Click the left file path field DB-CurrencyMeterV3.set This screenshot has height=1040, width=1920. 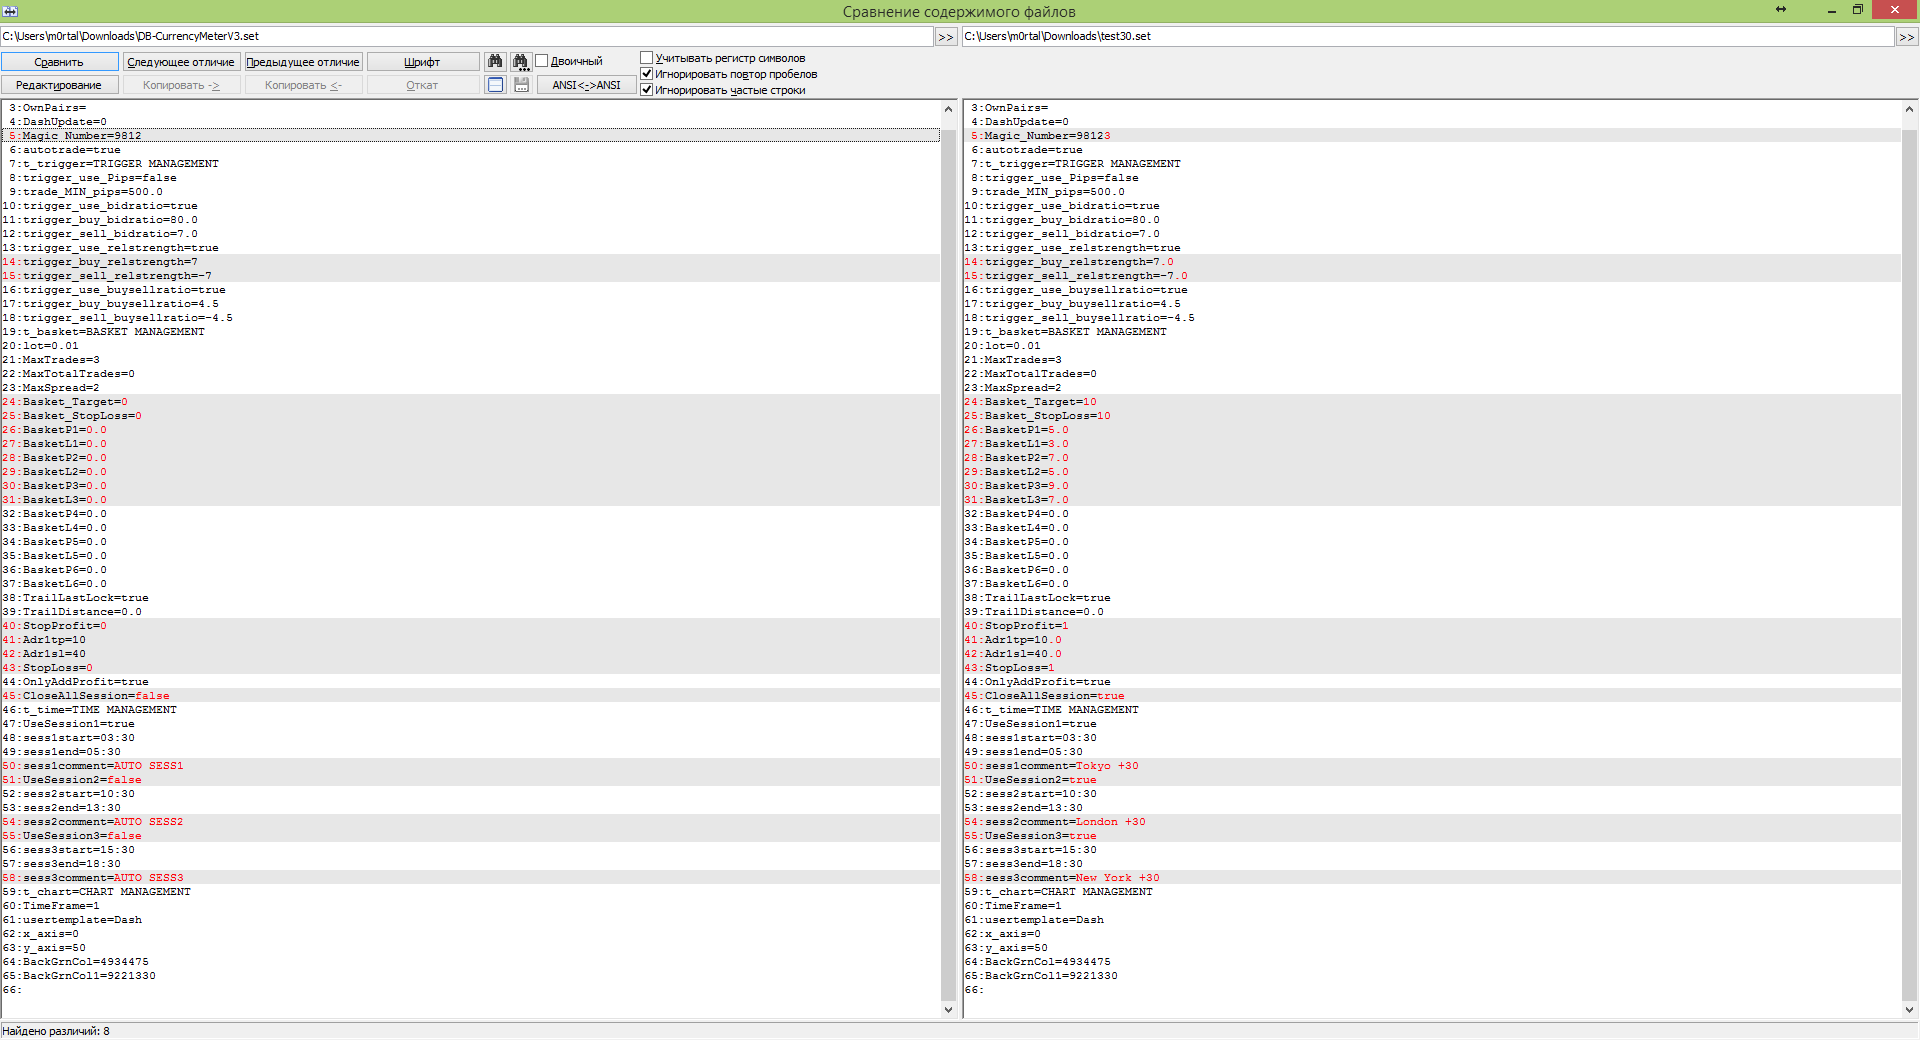(x=466, y=36)
